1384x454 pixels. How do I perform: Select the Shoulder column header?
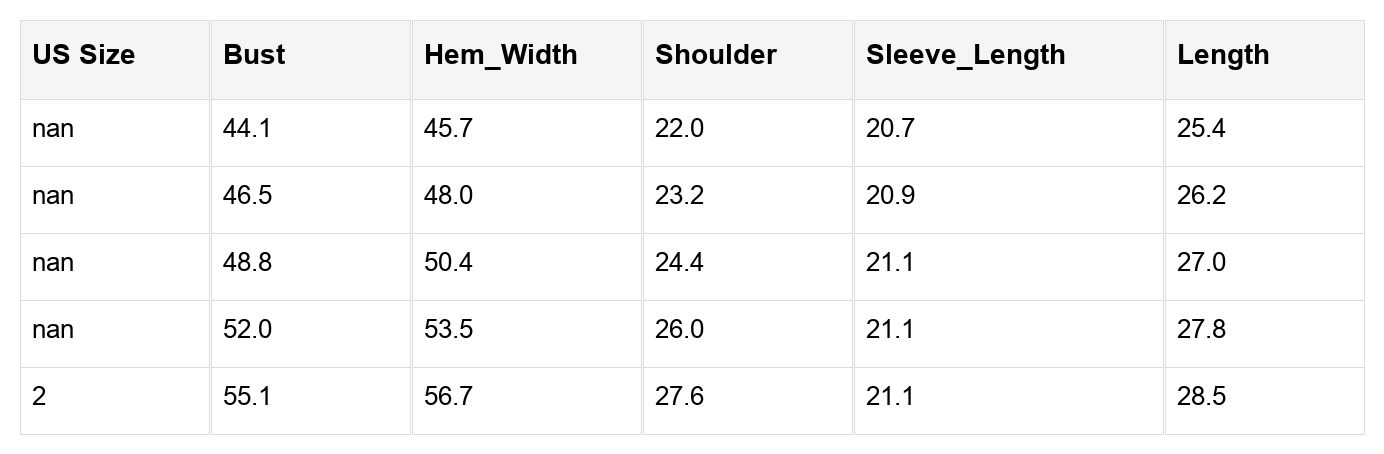click(715, 55)
